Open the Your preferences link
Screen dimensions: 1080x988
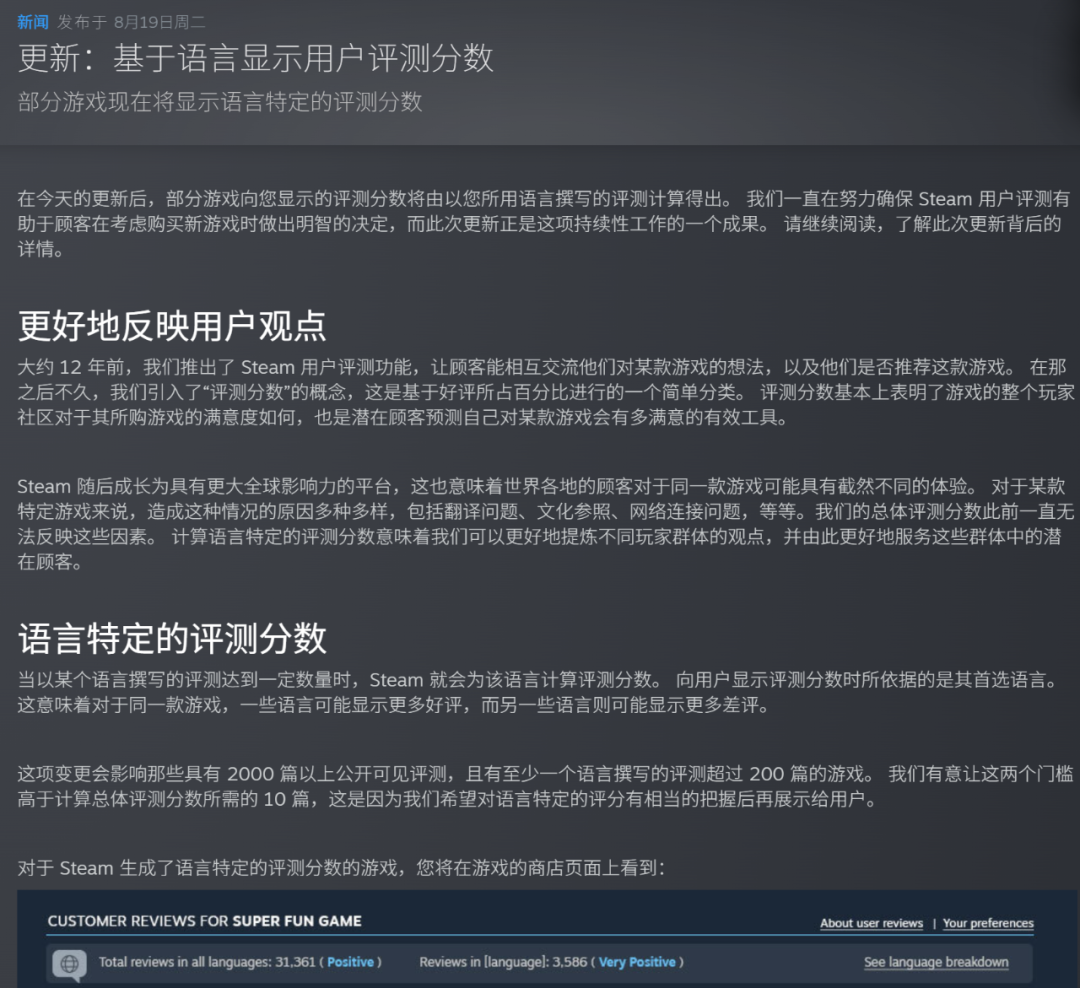[988, 923]
